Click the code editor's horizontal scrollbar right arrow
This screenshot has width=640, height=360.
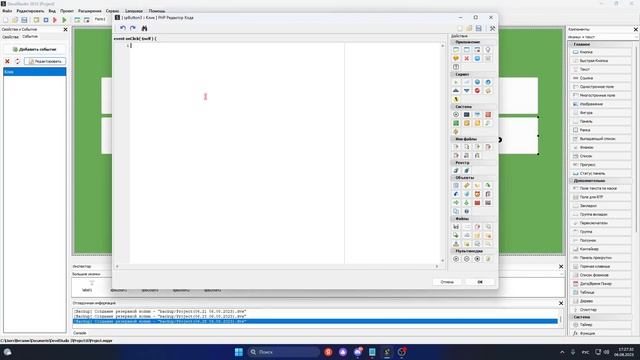coord(437,267)
